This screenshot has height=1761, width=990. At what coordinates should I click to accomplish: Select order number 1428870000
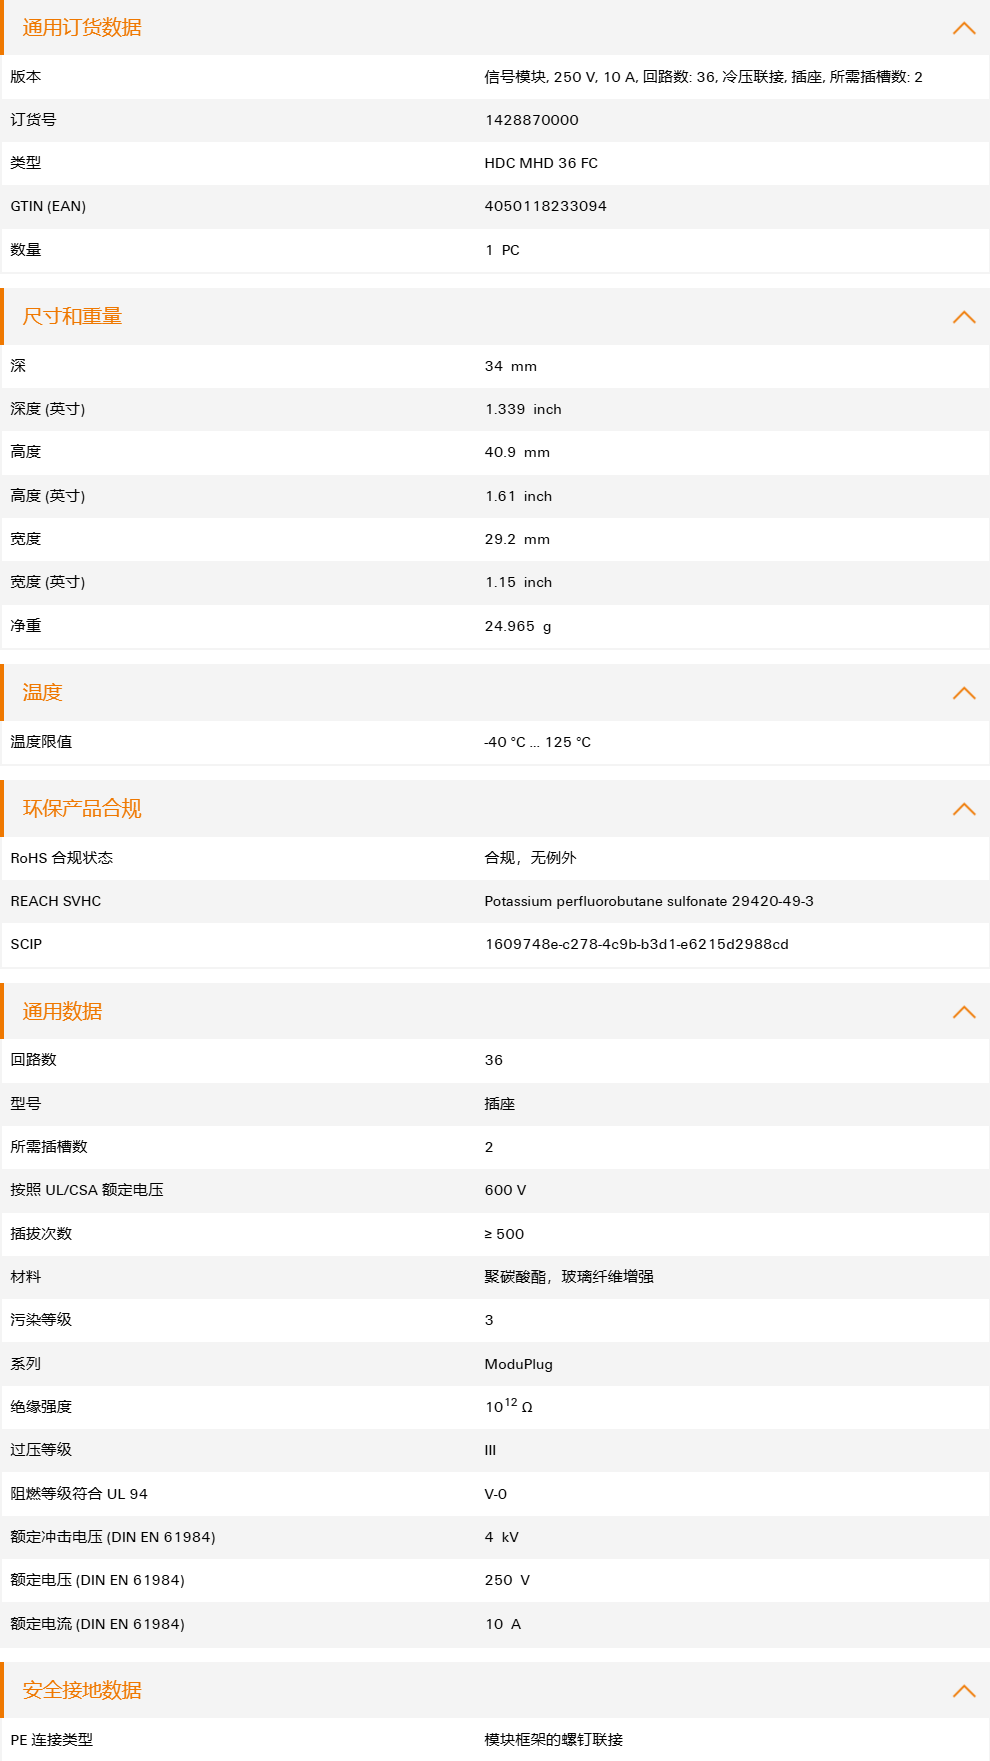[x=531, y=120]
